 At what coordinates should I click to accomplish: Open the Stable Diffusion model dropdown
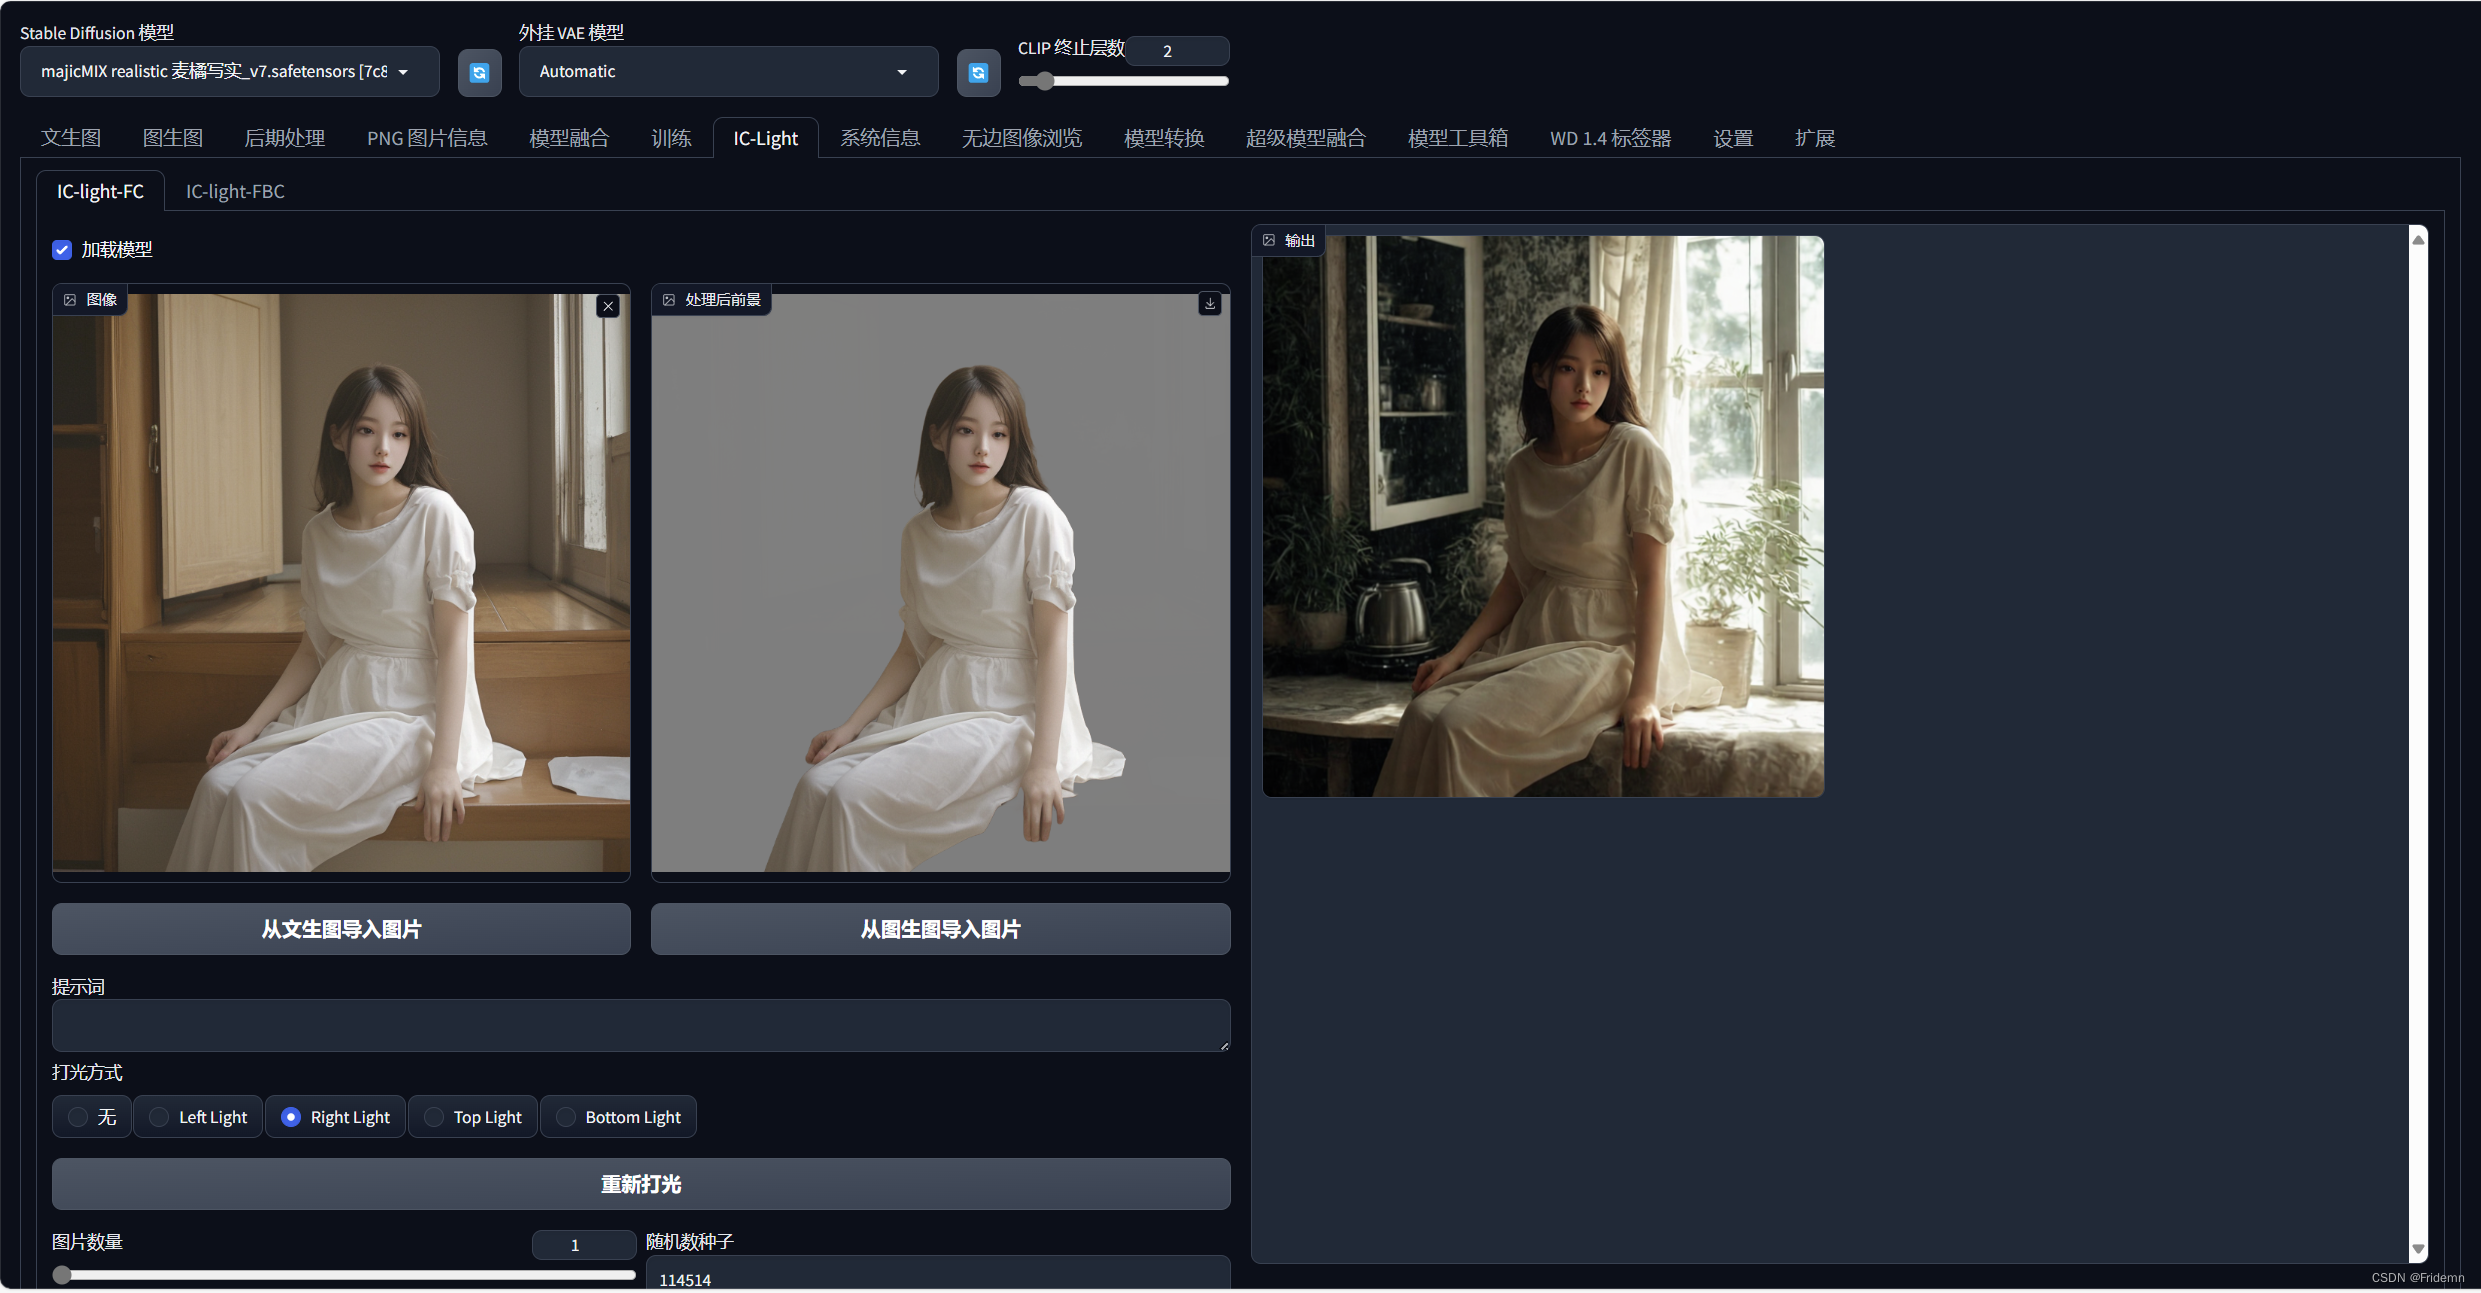(229, 72)
